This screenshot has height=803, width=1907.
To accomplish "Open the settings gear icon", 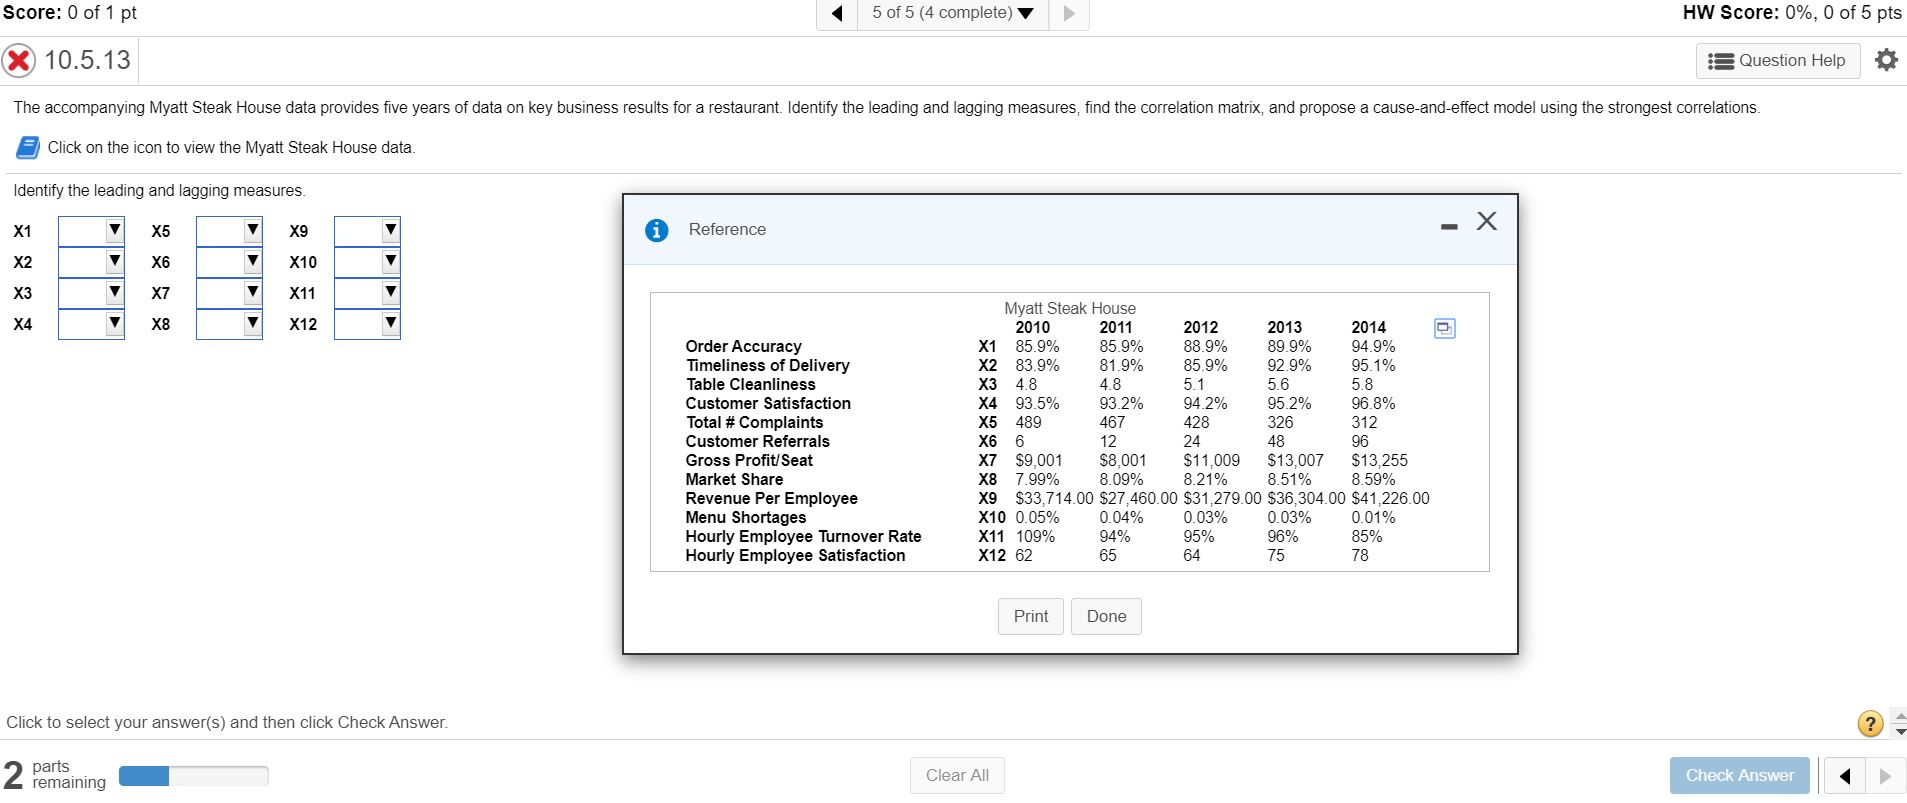I will 1886,60.
